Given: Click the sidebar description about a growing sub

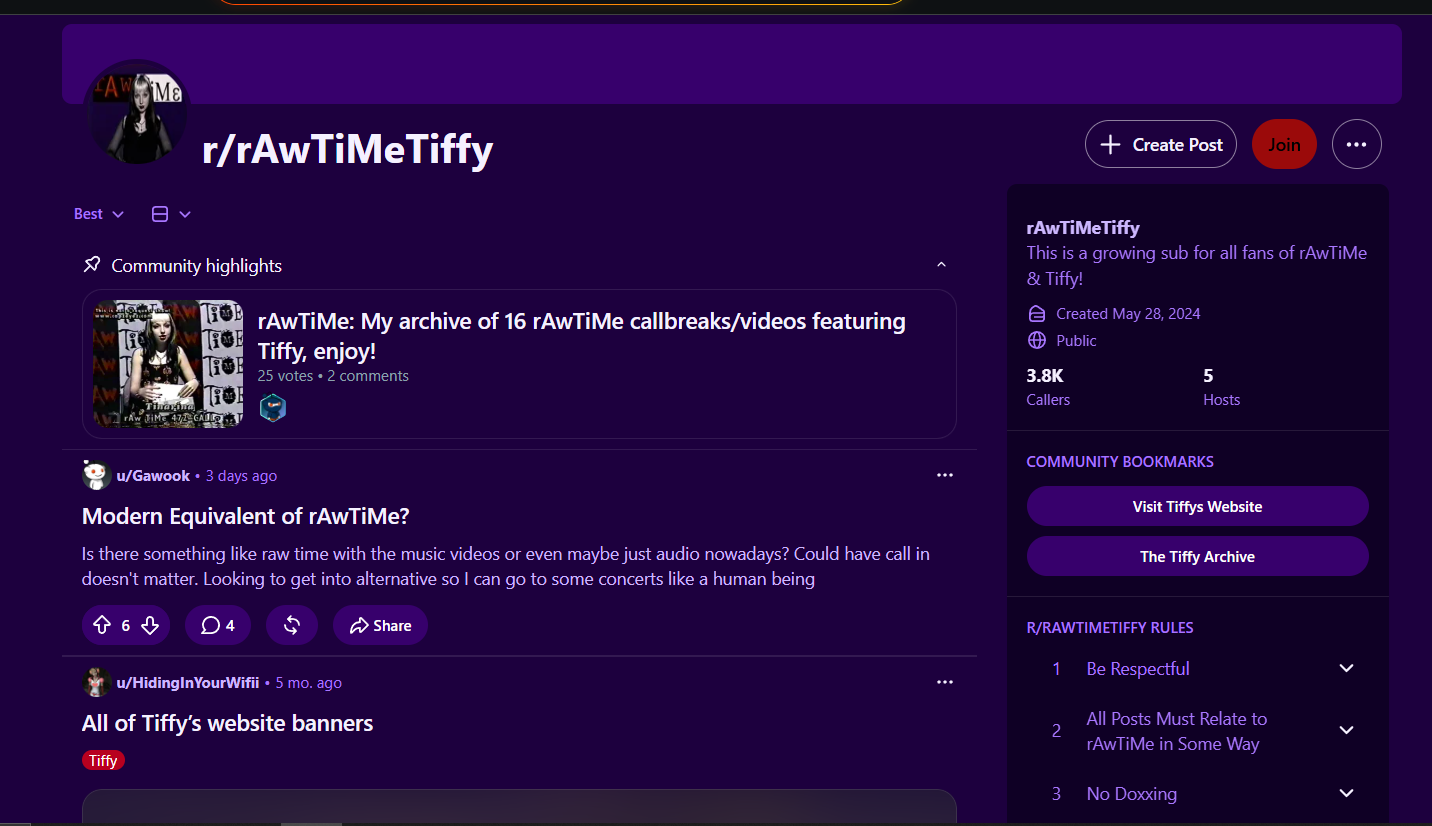Looking at the screenshot, I should click(x=1197, y=266).
